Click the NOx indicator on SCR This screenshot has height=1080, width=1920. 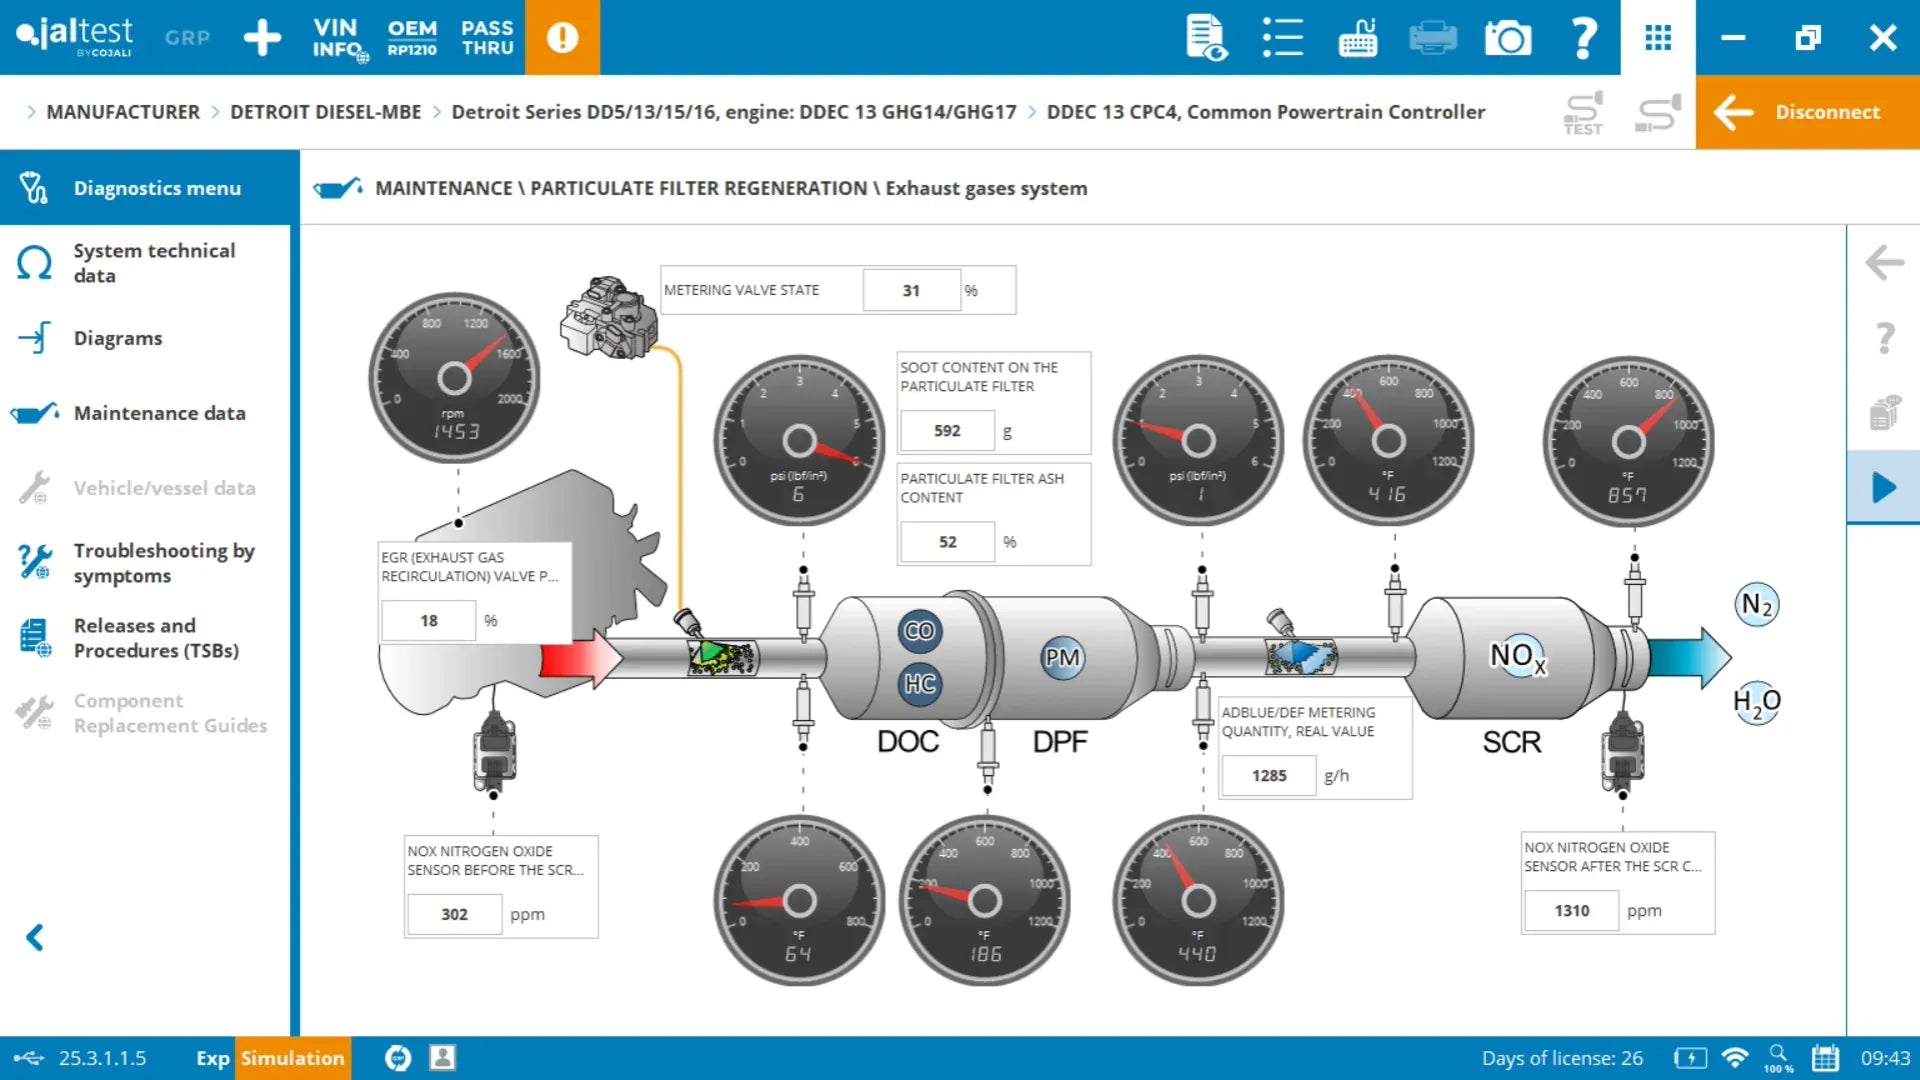1518,656
